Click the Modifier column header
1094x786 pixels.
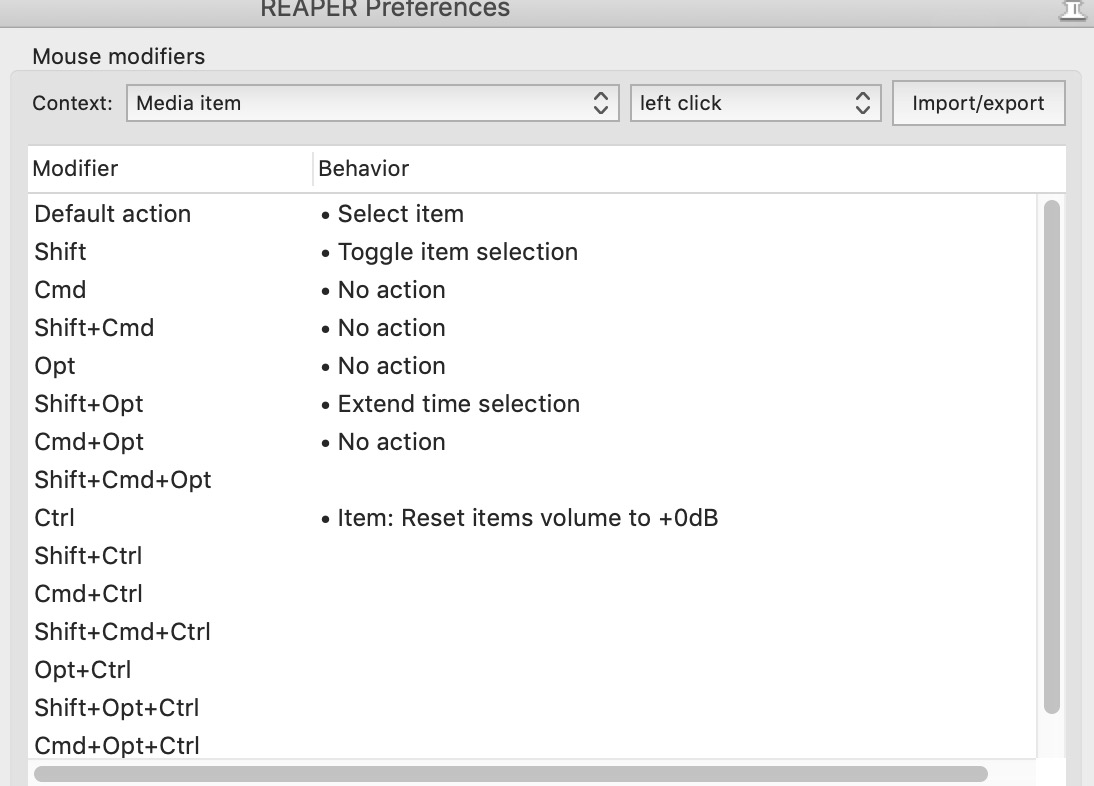click(x=75, y=168)
